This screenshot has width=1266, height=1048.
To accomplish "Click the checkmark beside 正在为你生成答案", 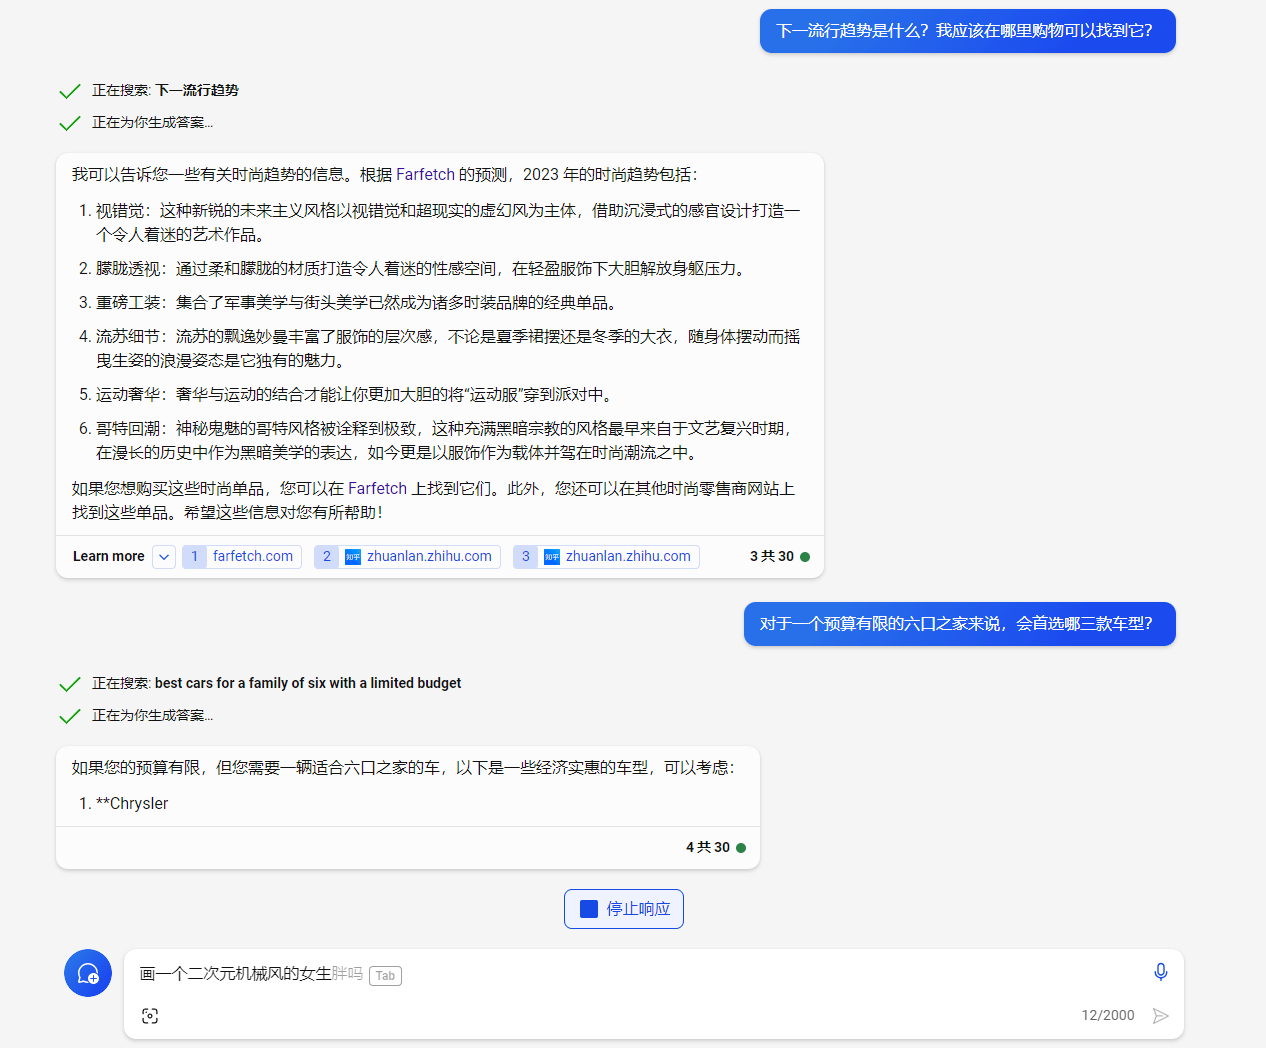I will click(69, 122).
